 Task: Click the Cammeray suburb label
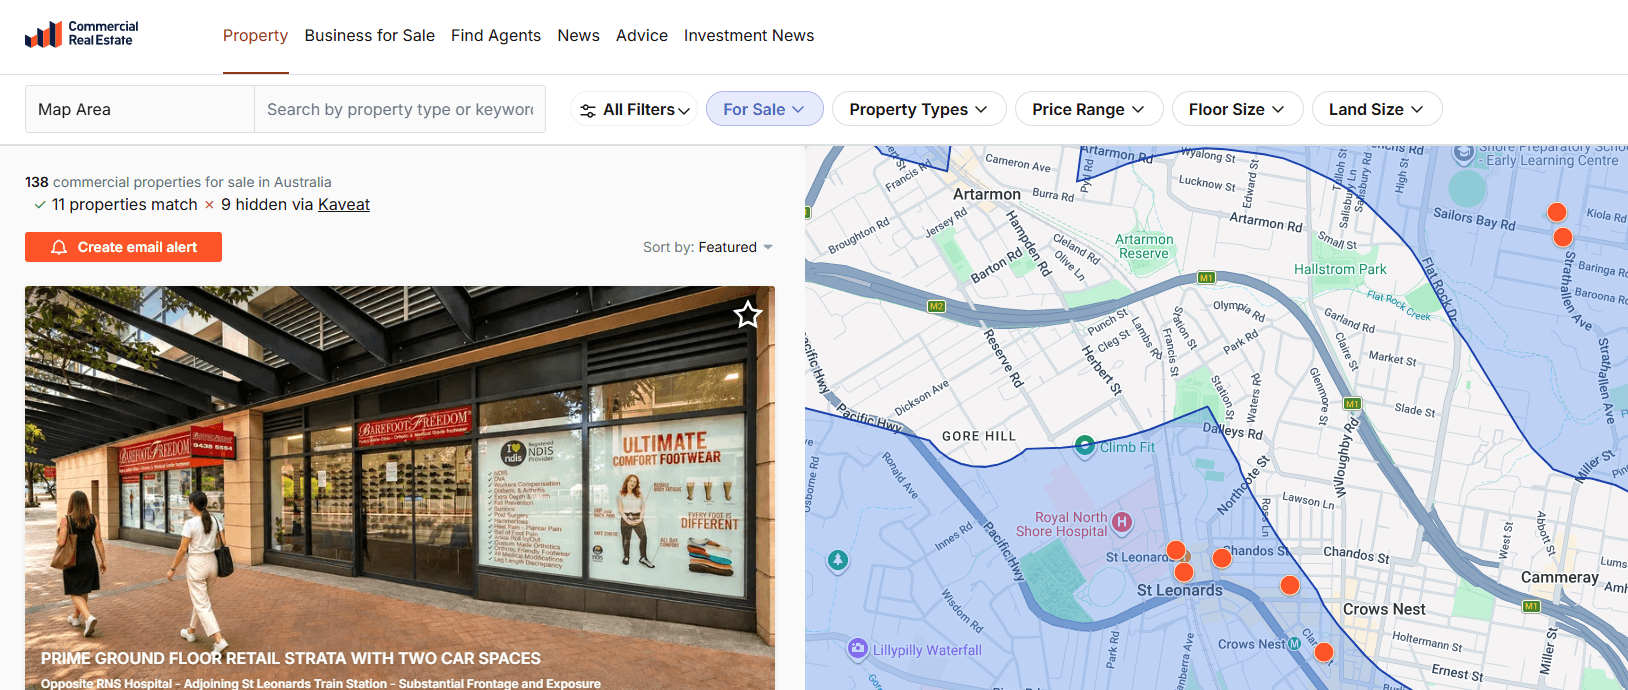[1559, 577]
